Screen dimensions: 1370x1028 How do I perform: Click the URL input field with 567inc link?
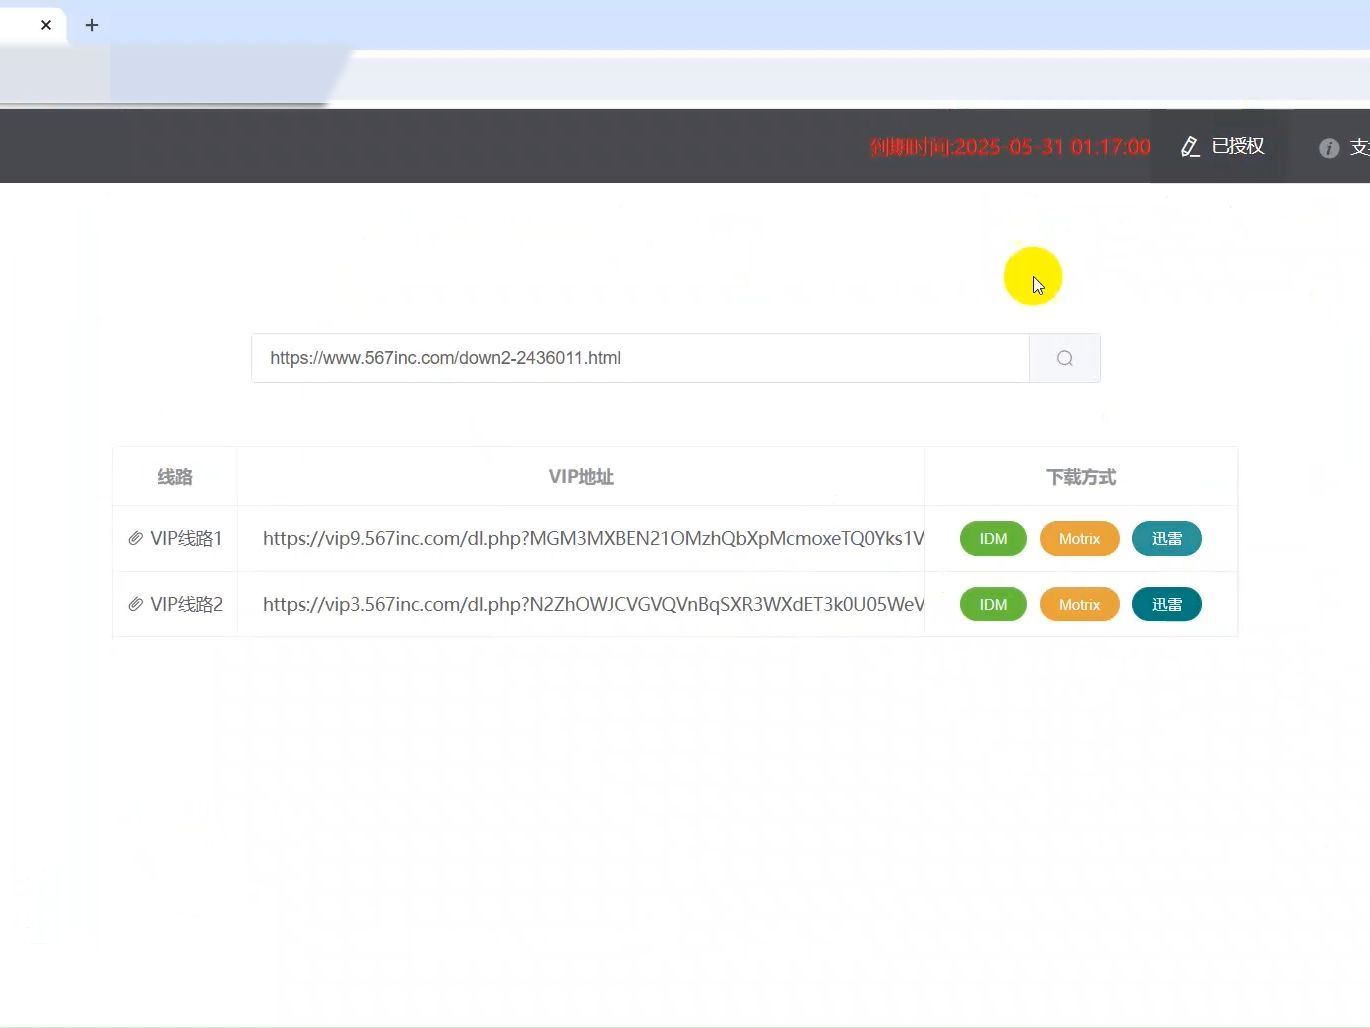click(640, 358)
